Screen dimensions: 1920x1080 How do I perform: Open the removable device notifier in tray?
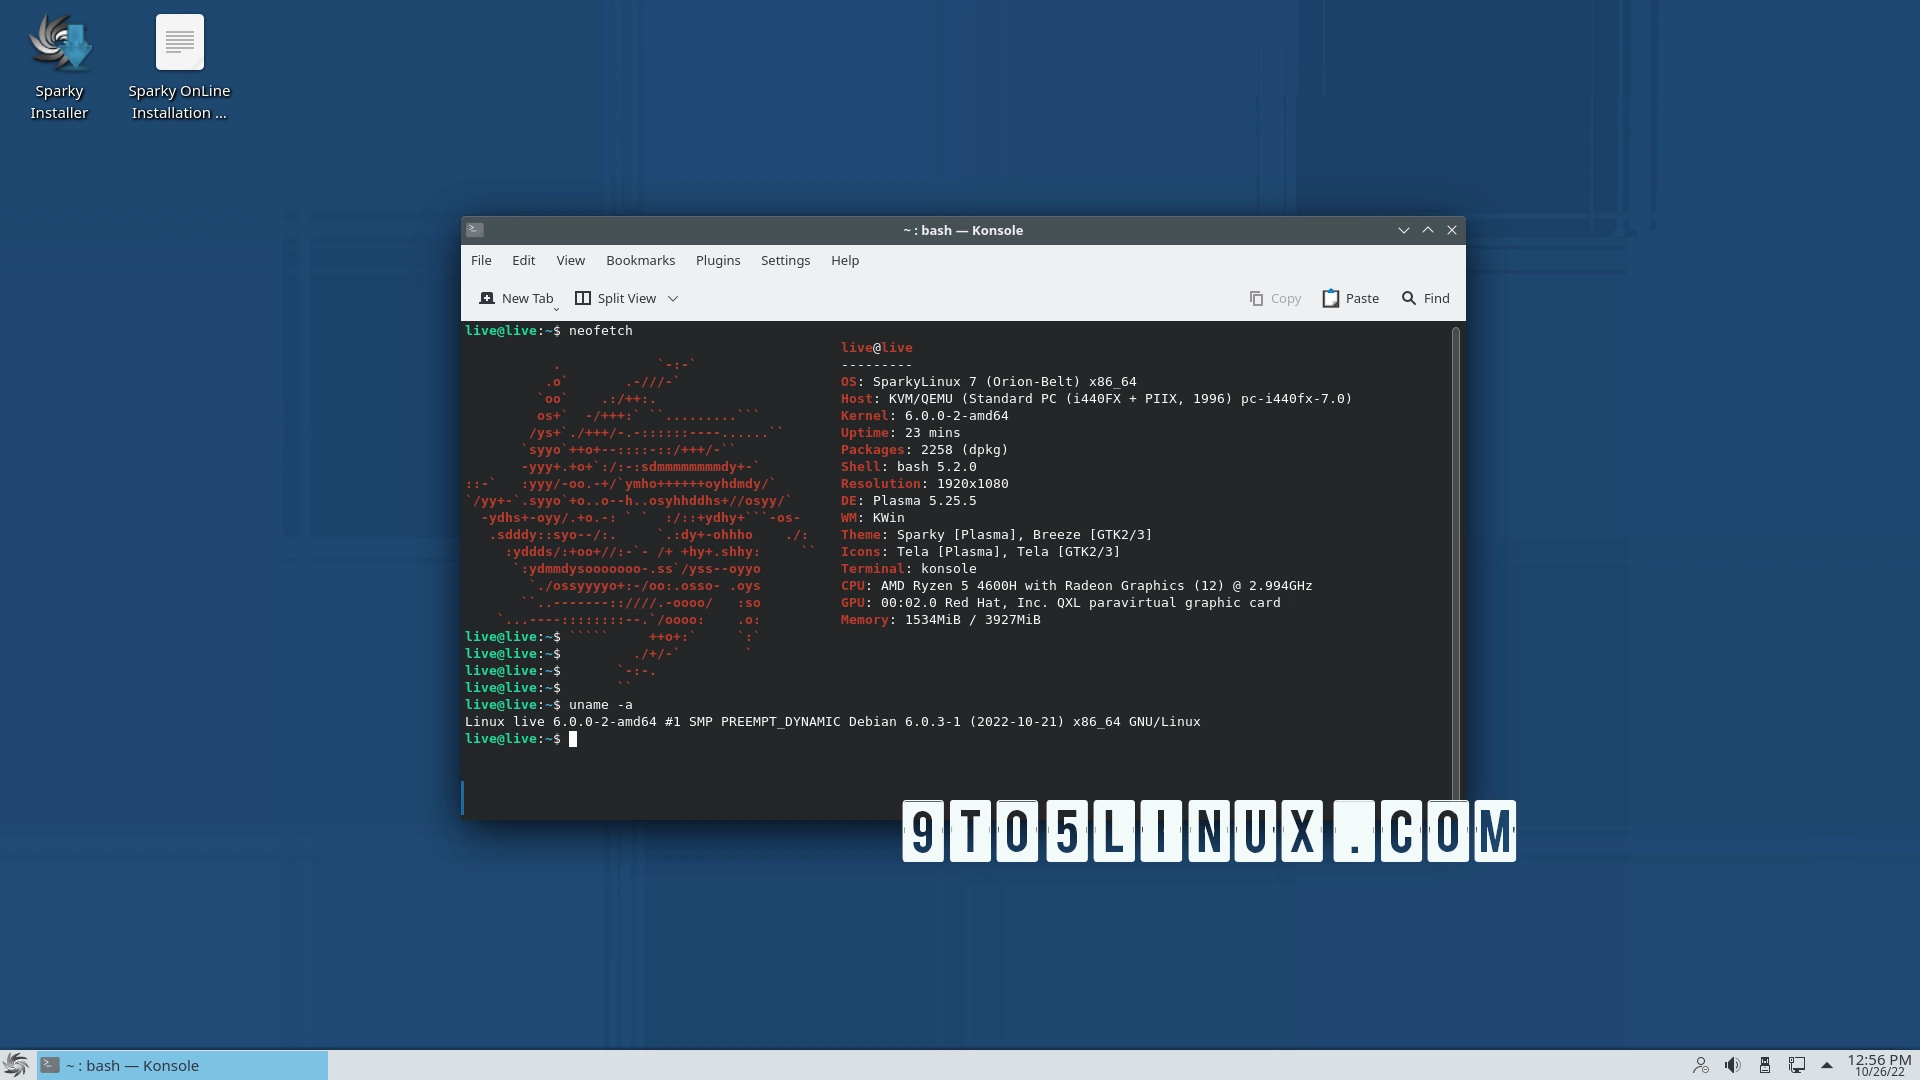[1765, 1066]
